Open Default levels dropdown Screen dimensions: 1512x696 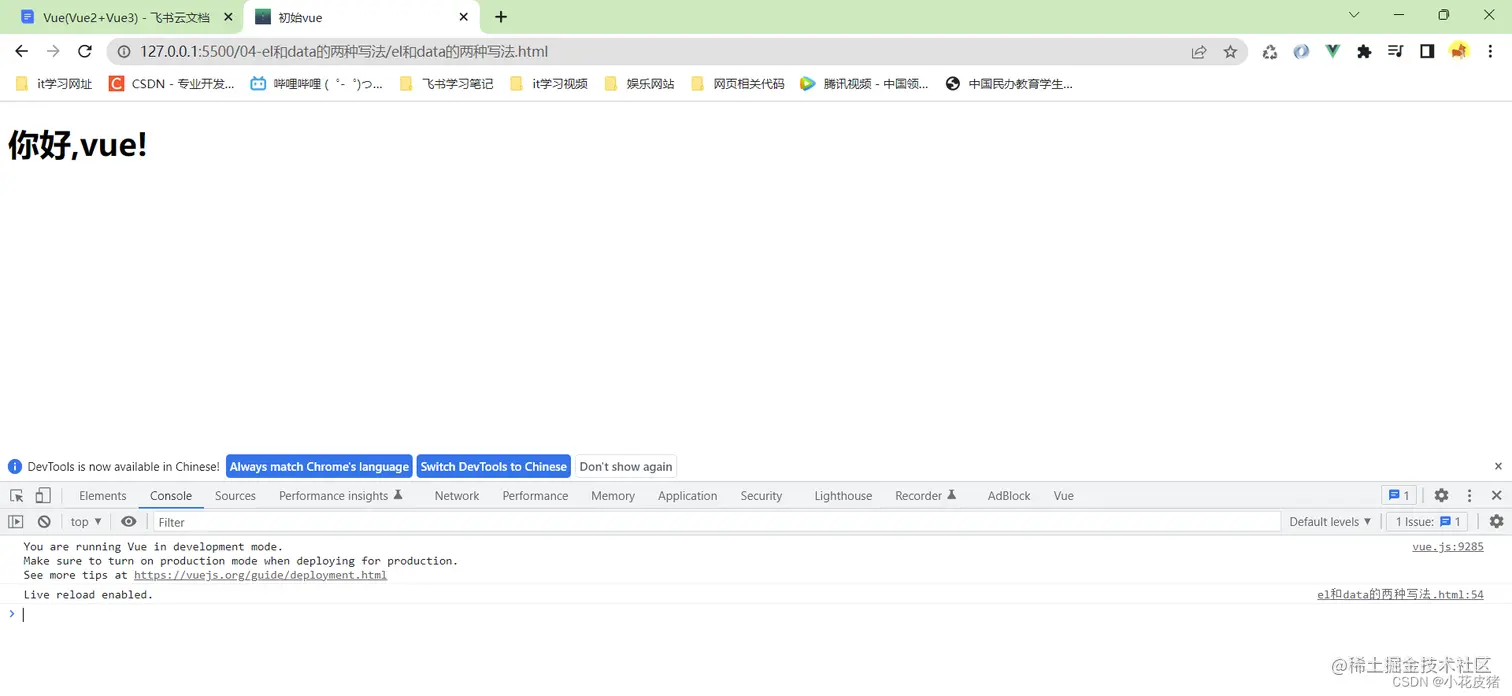tap(1330, 522)
